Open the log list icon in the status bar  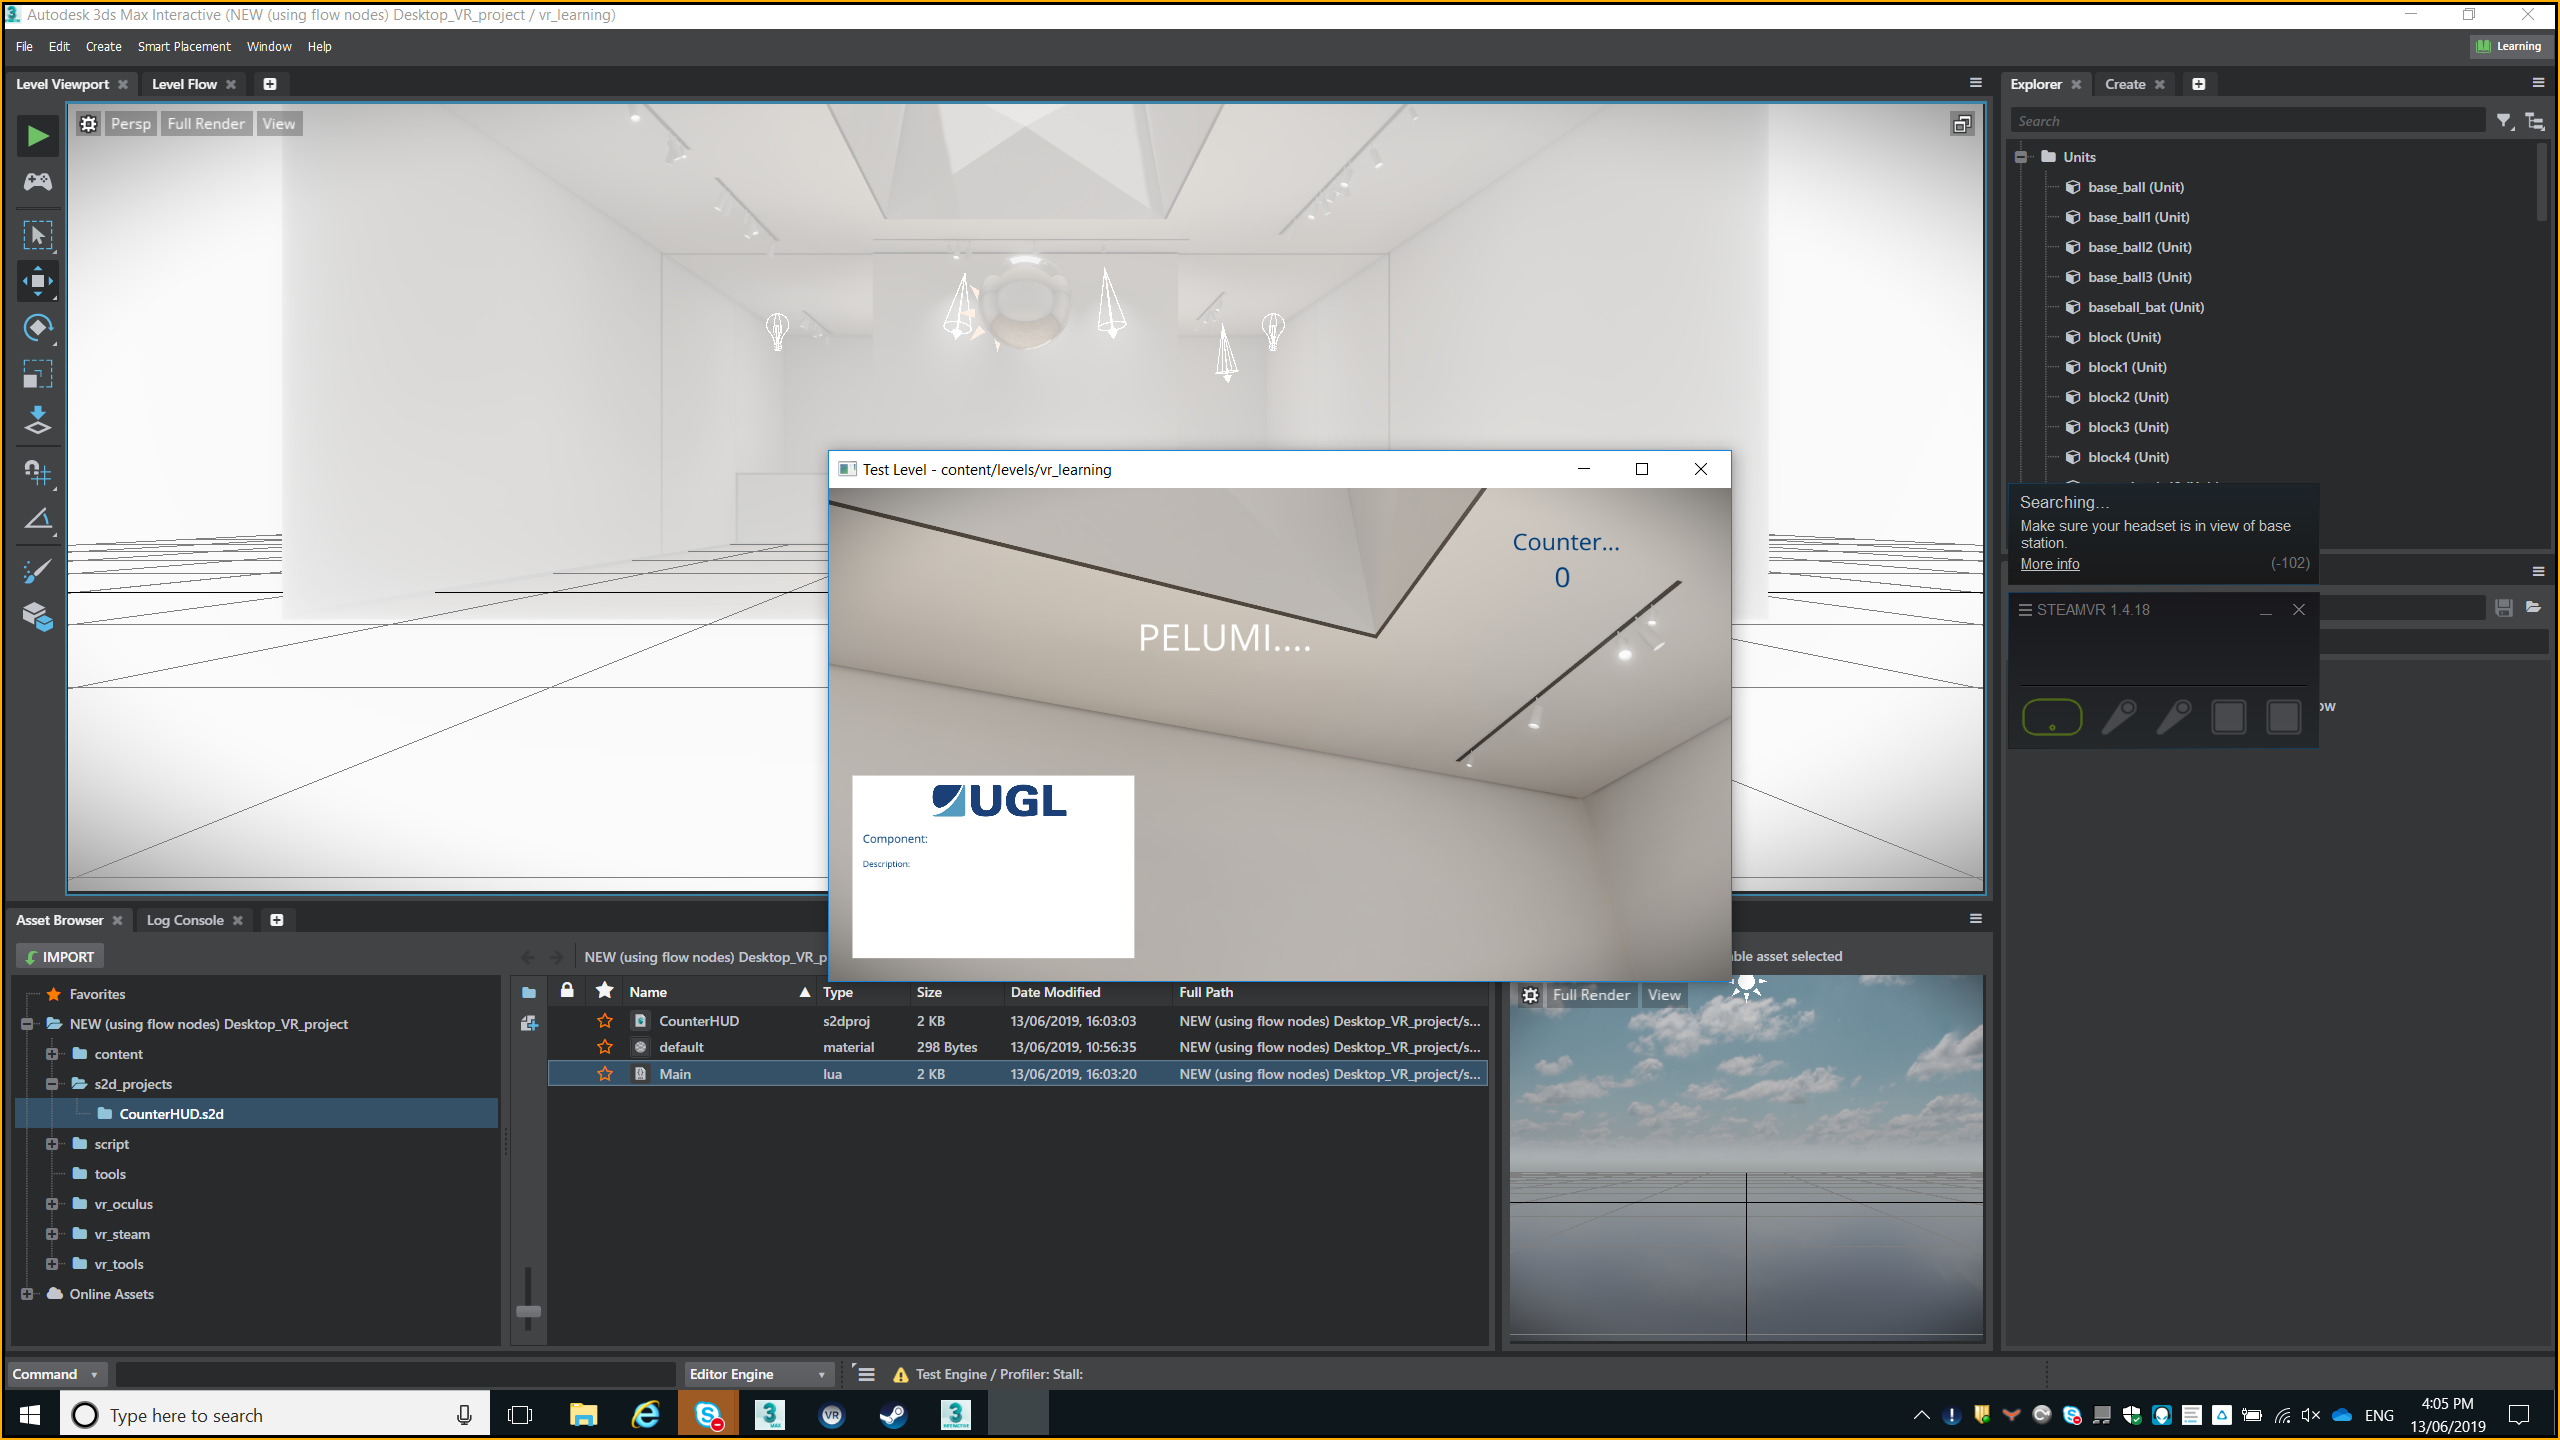click(x=866, y=1374)
